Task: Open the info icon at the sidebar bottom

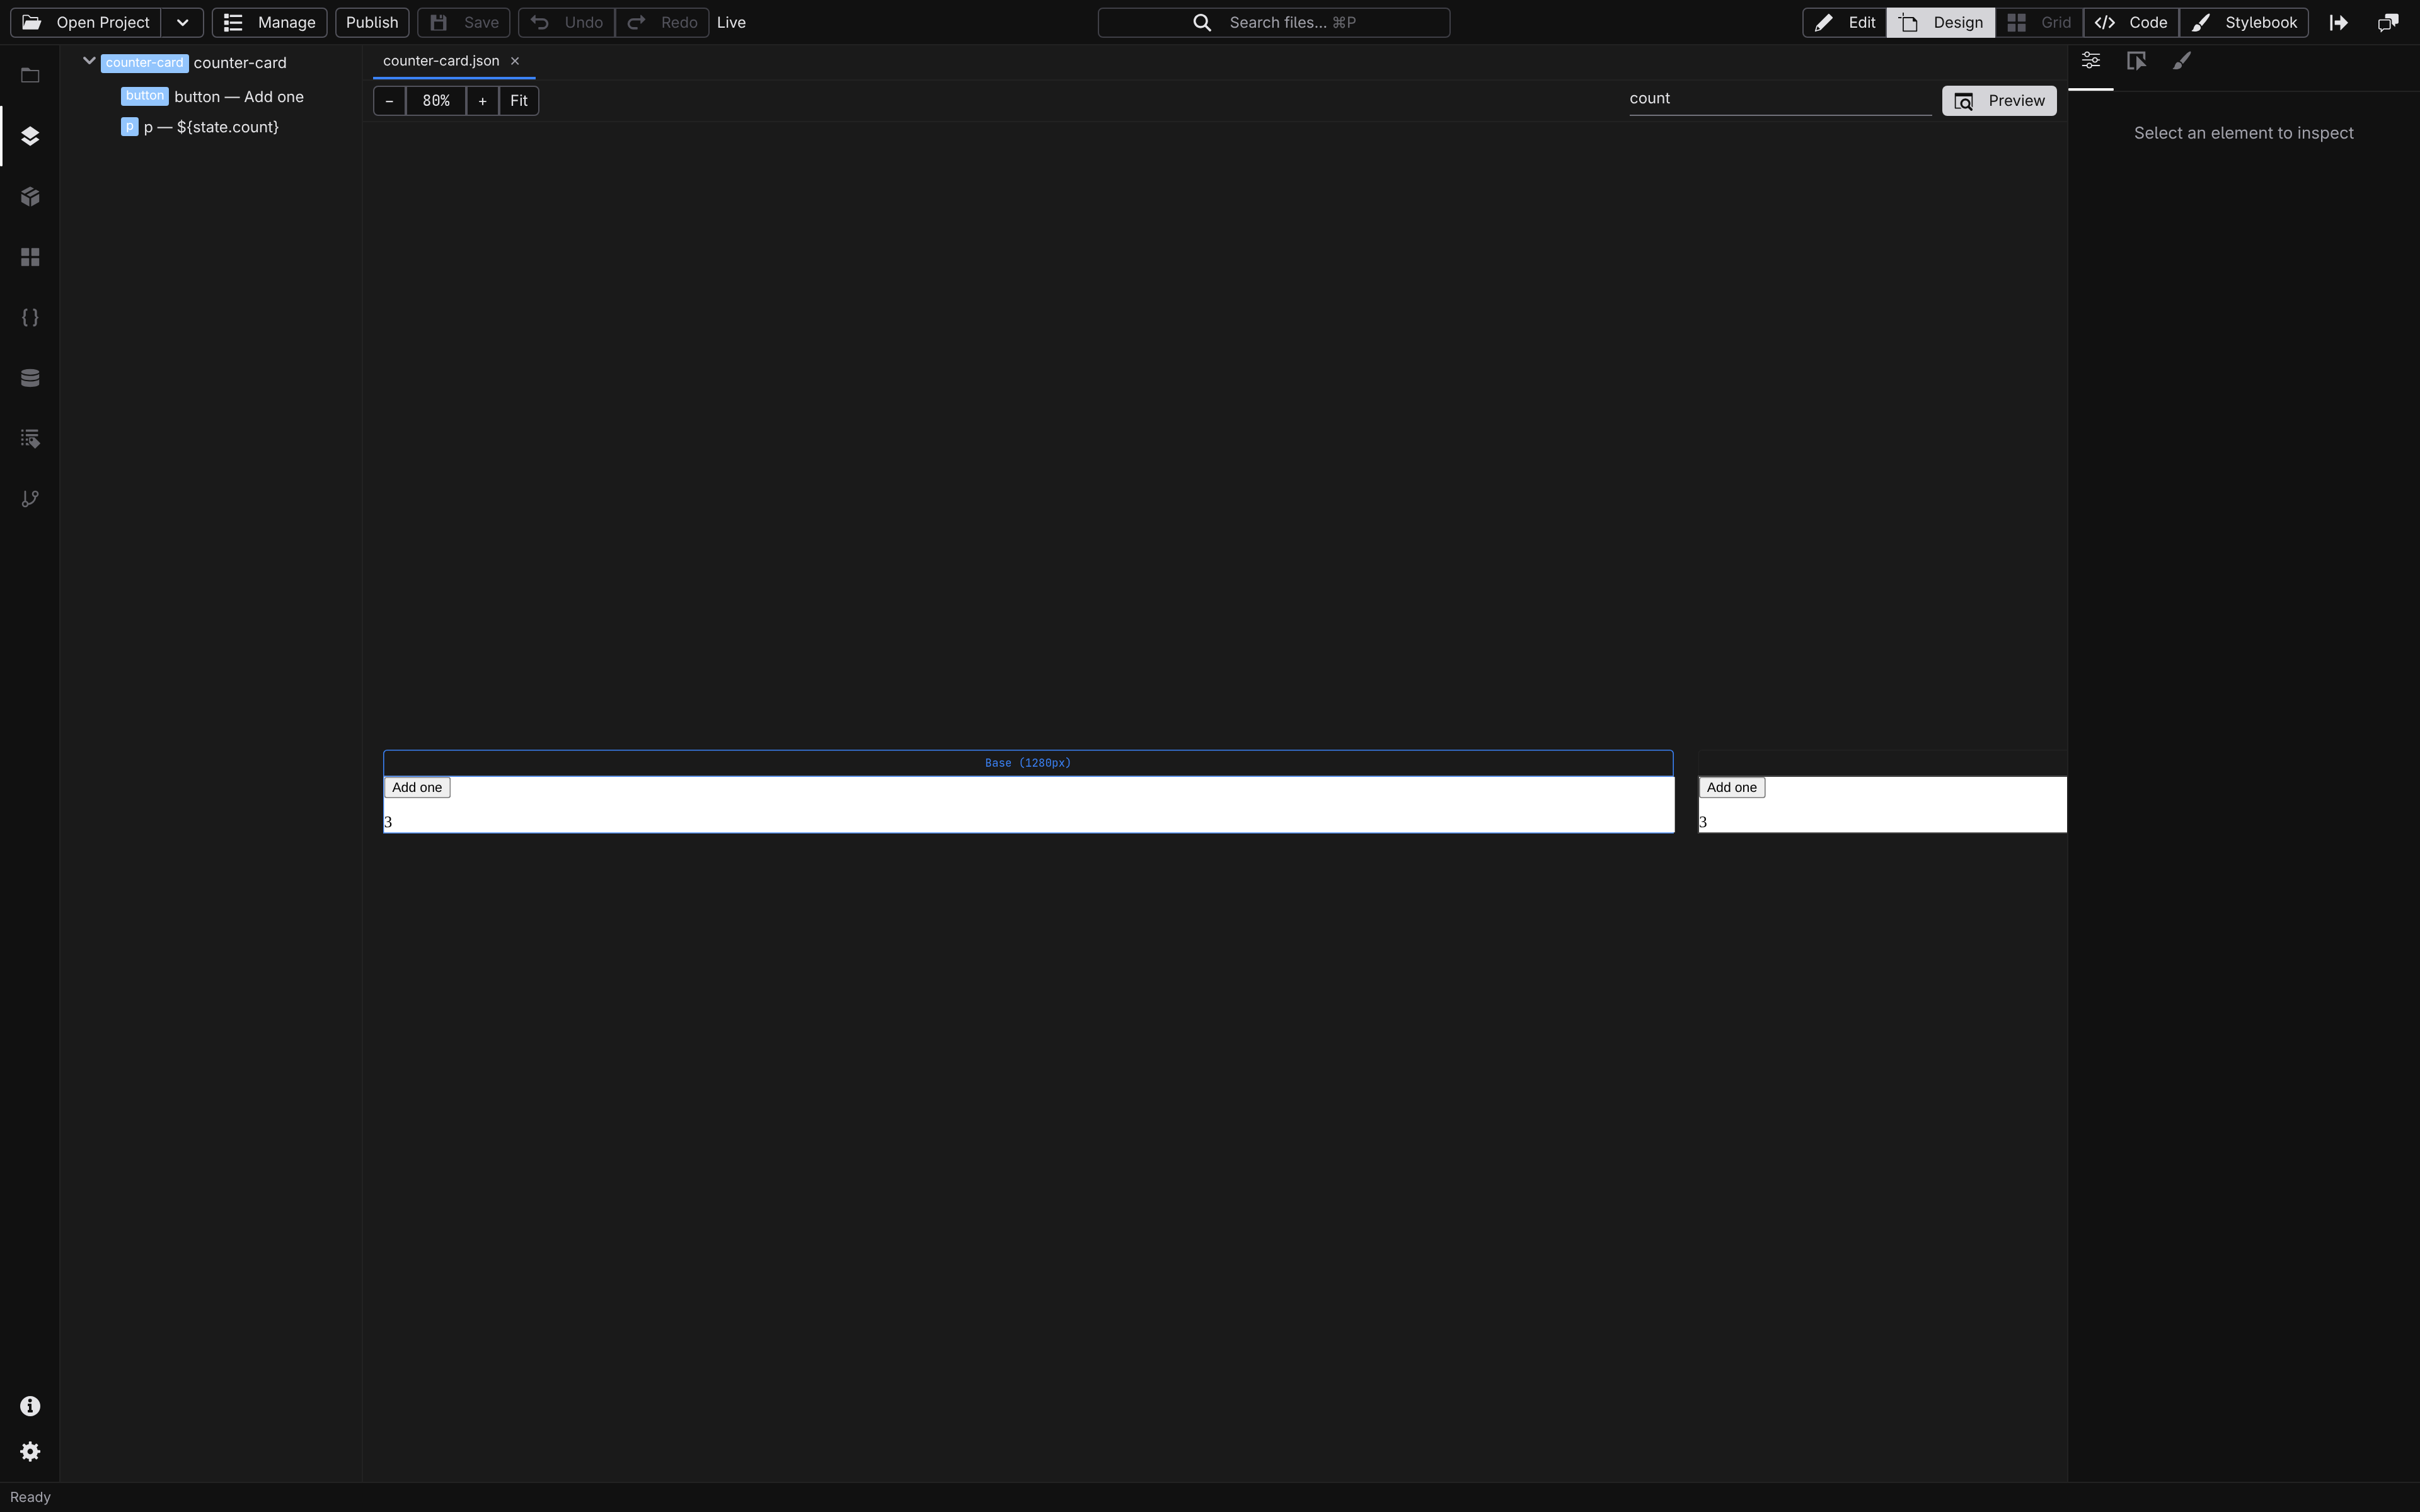Action: 30,1406
